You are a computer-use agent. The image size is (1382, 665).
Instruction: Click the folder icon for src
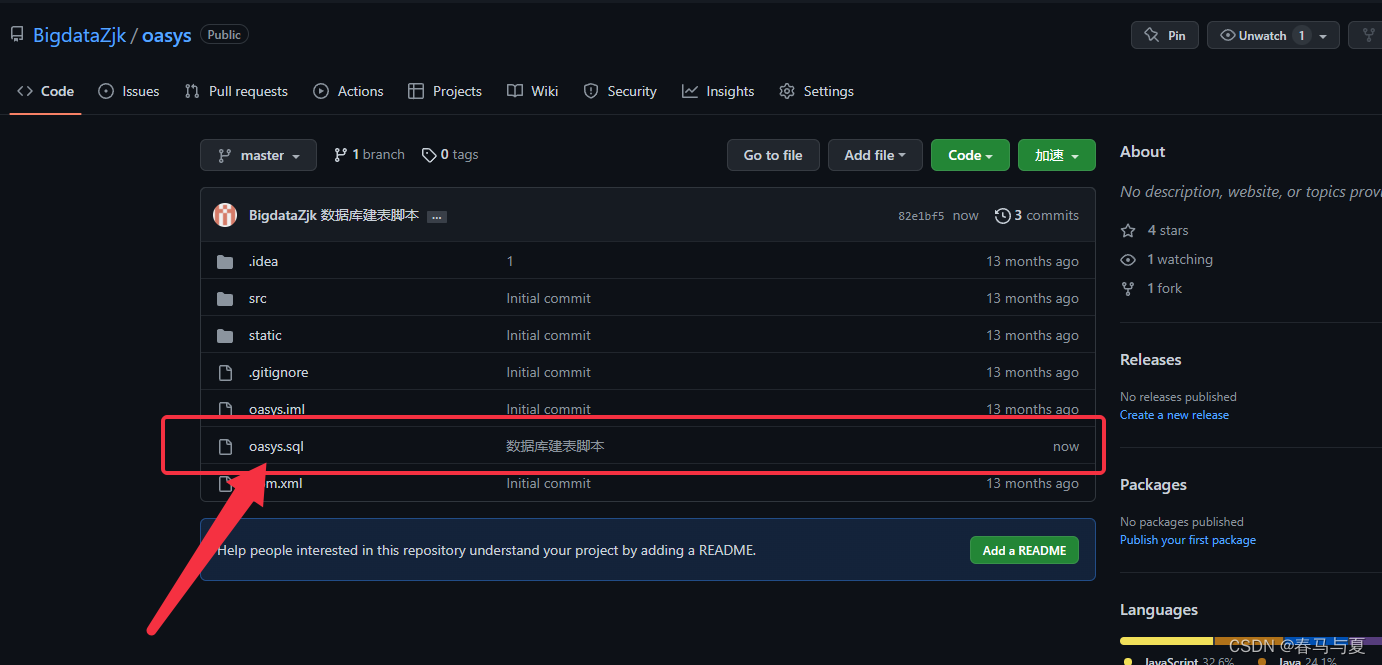tap(225, 298)
